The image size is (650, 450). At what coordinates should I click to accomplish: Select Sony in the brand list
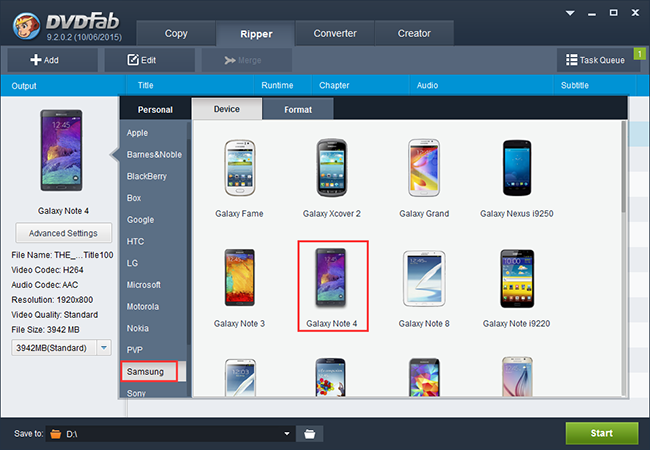click(136, 392)
